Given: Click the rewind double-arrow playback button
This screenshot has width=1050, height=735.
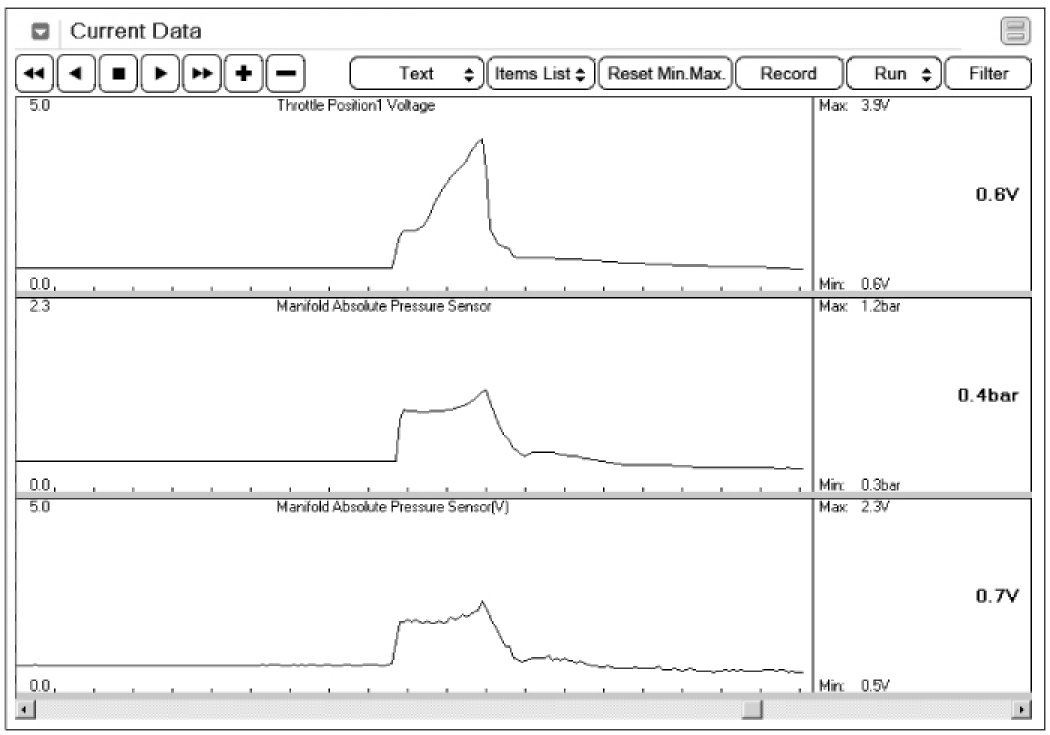Looking at the screenshot, I should (35, 74).
